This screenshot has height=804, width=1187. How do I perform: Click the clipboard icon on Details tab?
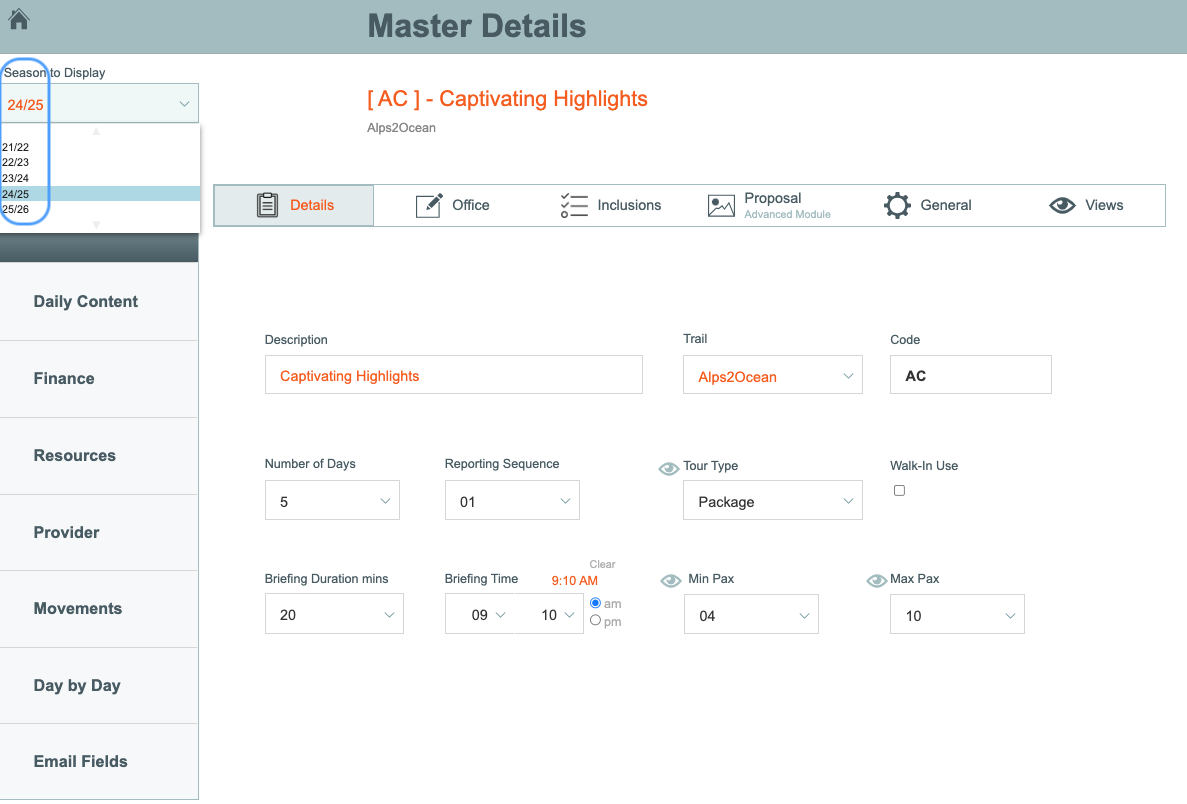(267, 205)
